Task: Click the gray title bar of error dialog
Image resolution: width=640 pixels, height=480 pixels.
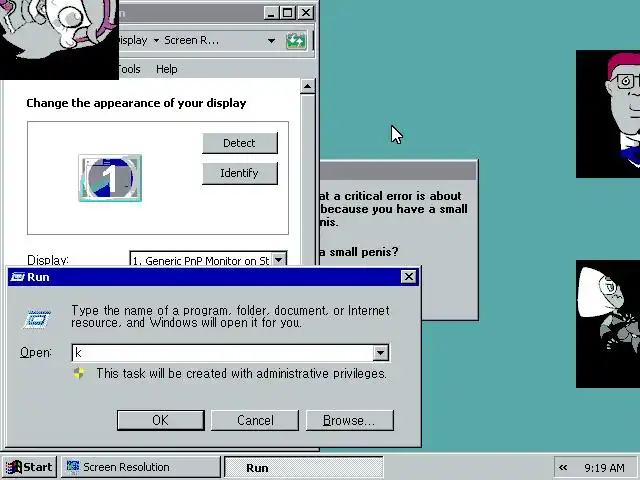Action: [x=398, y=171]
